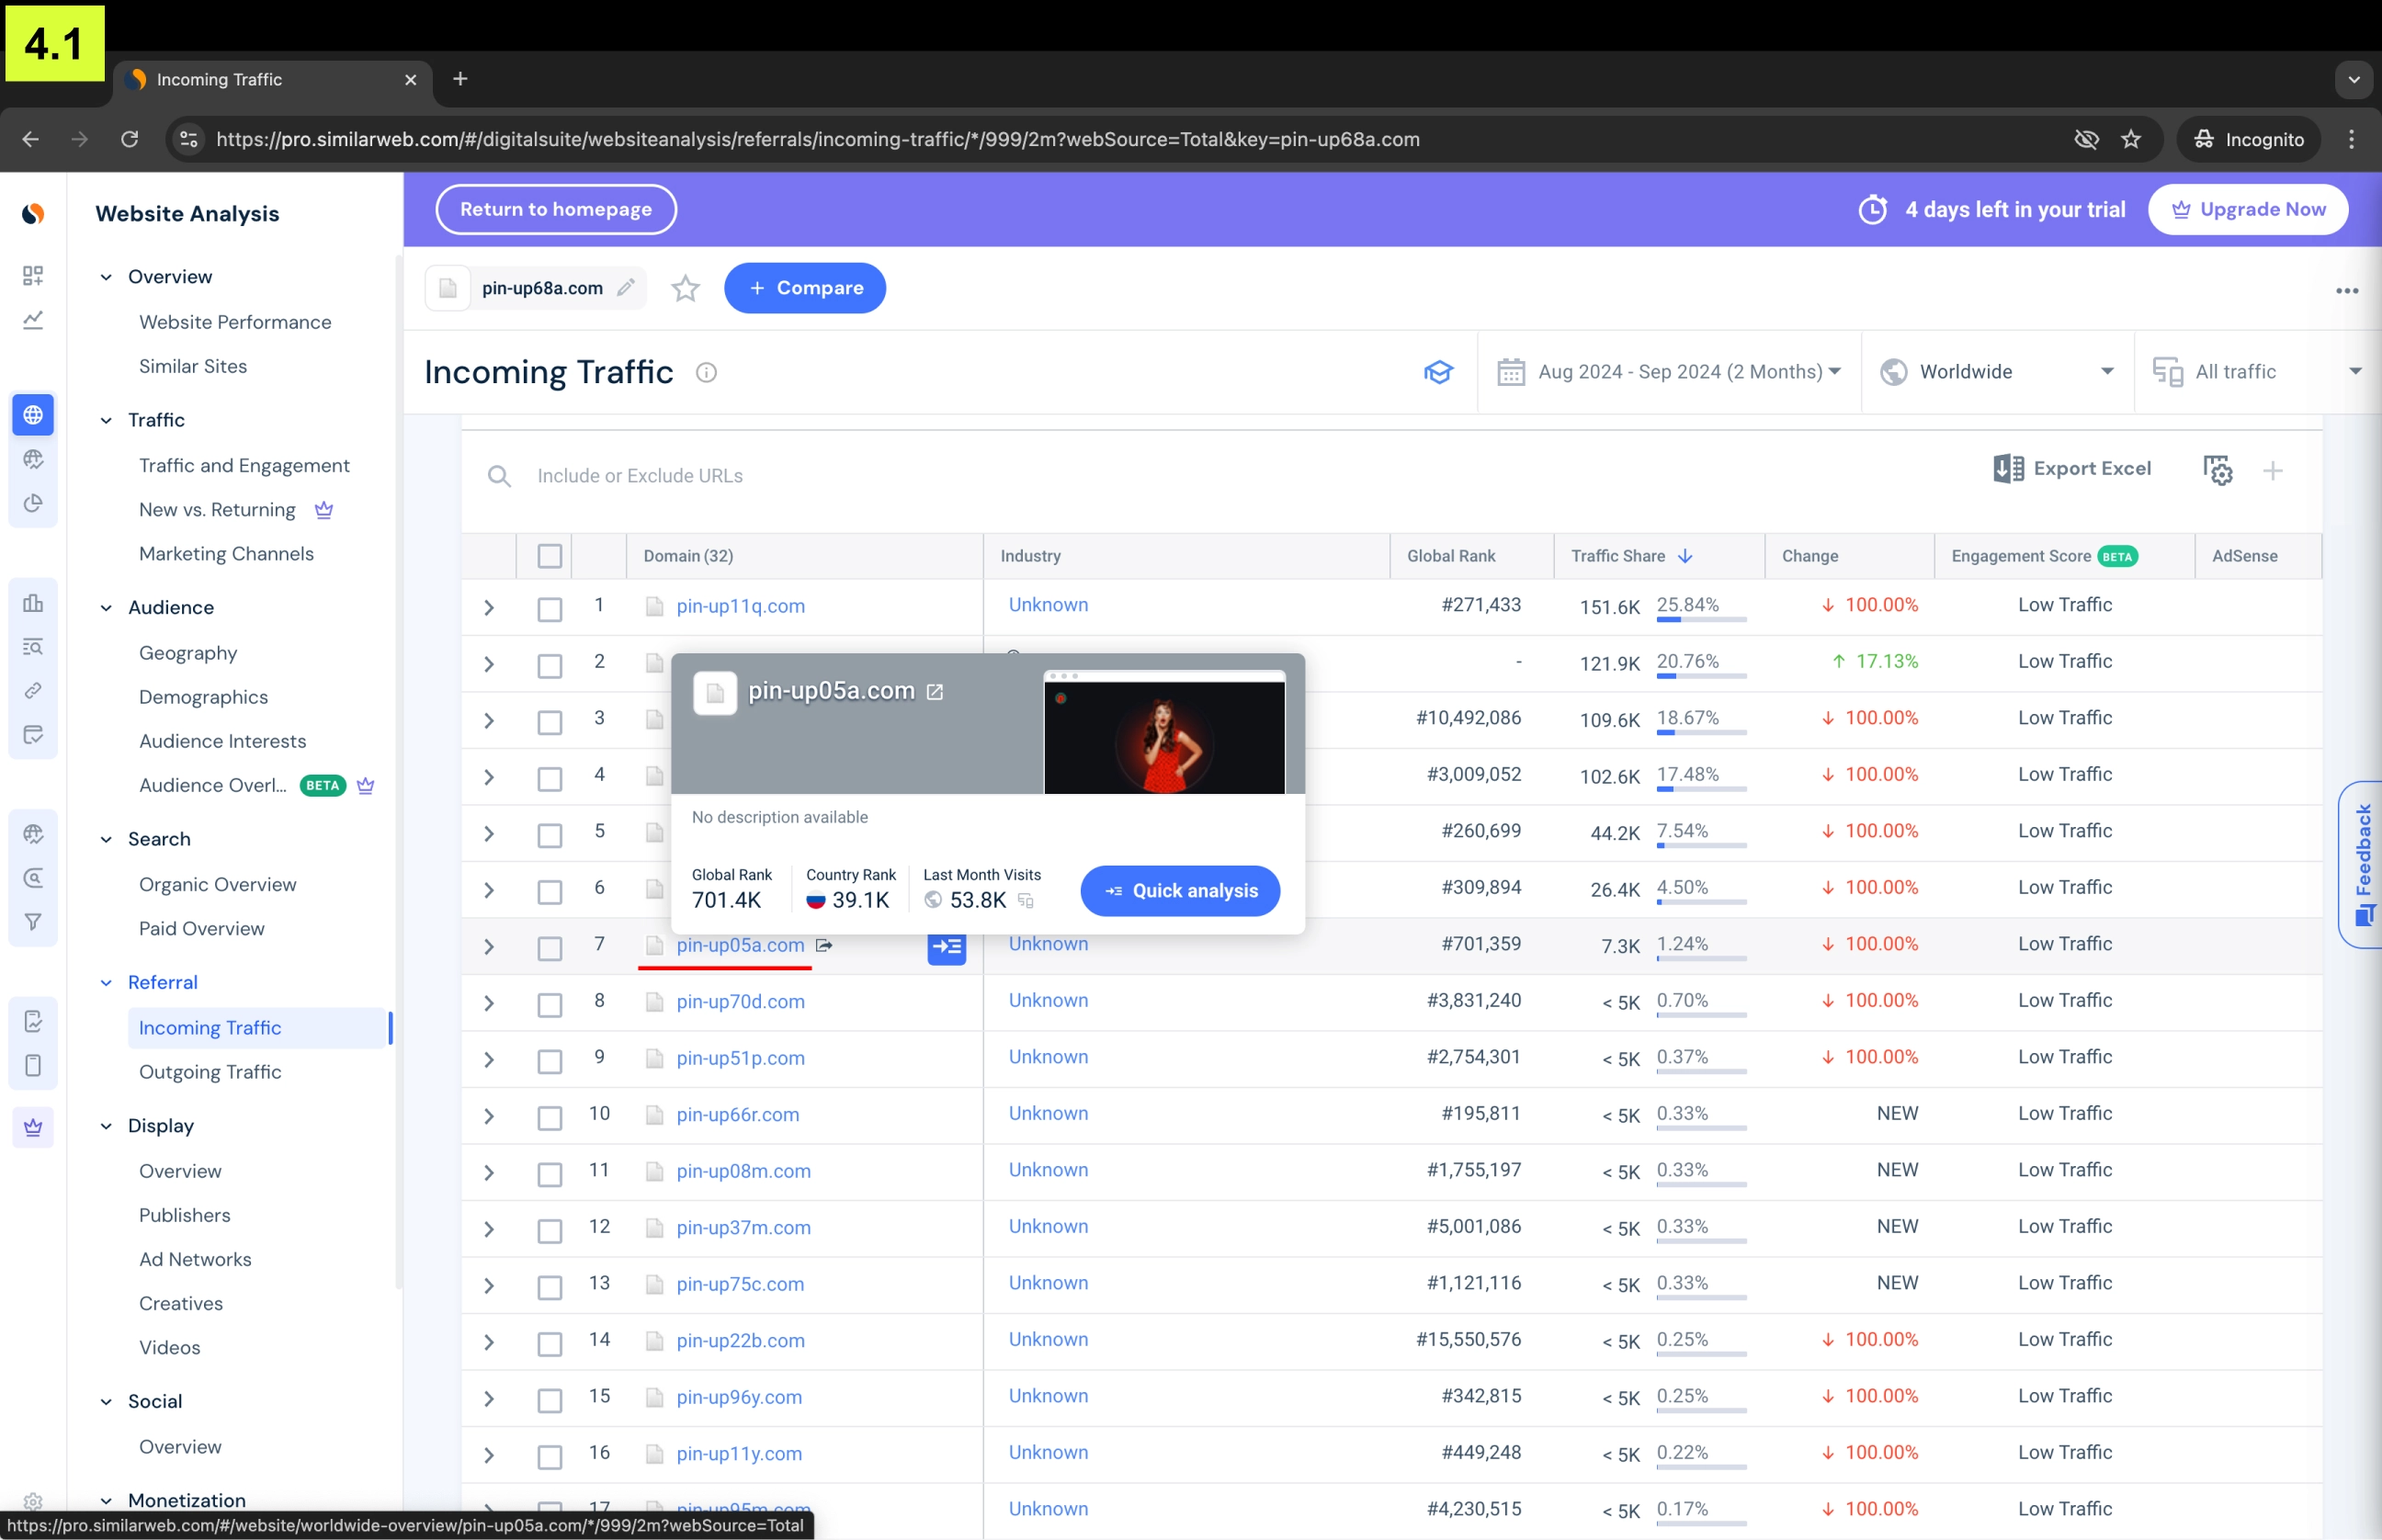
Task: Click the three-dots more options icon
Action: [x=2346, y=290]
